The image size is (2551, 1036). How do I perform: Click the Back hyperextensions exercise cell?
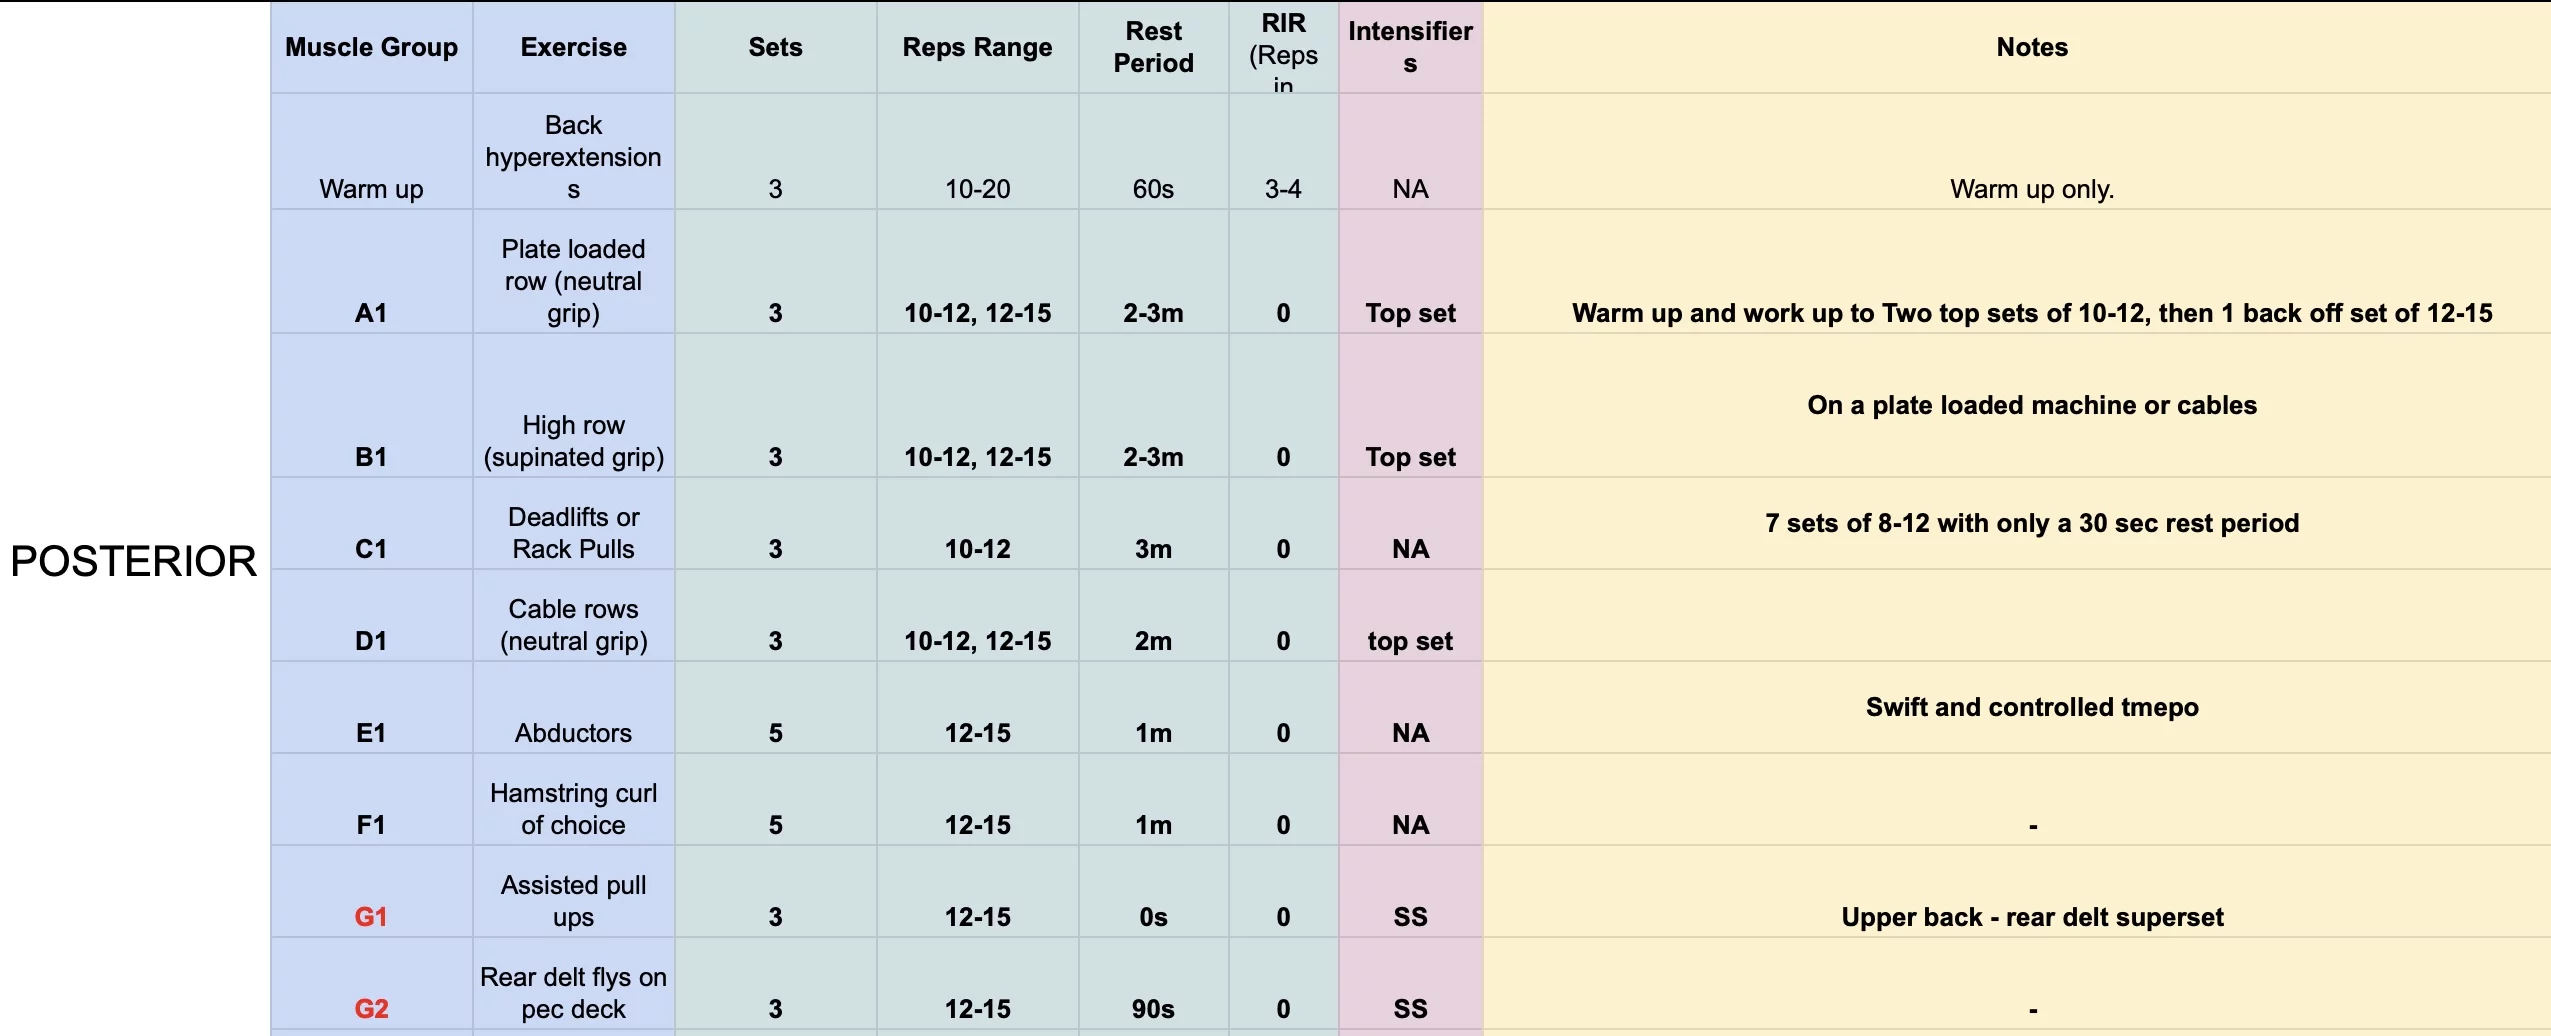(x=573, y=157)
